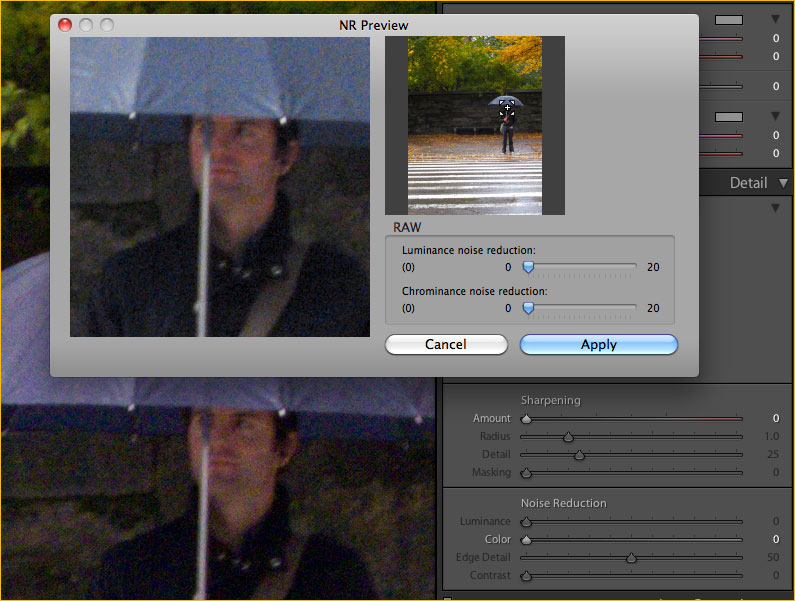Click the Noise Reduction Color value 0
This screenshot has width=795, height=601.
tap(776, 539)
